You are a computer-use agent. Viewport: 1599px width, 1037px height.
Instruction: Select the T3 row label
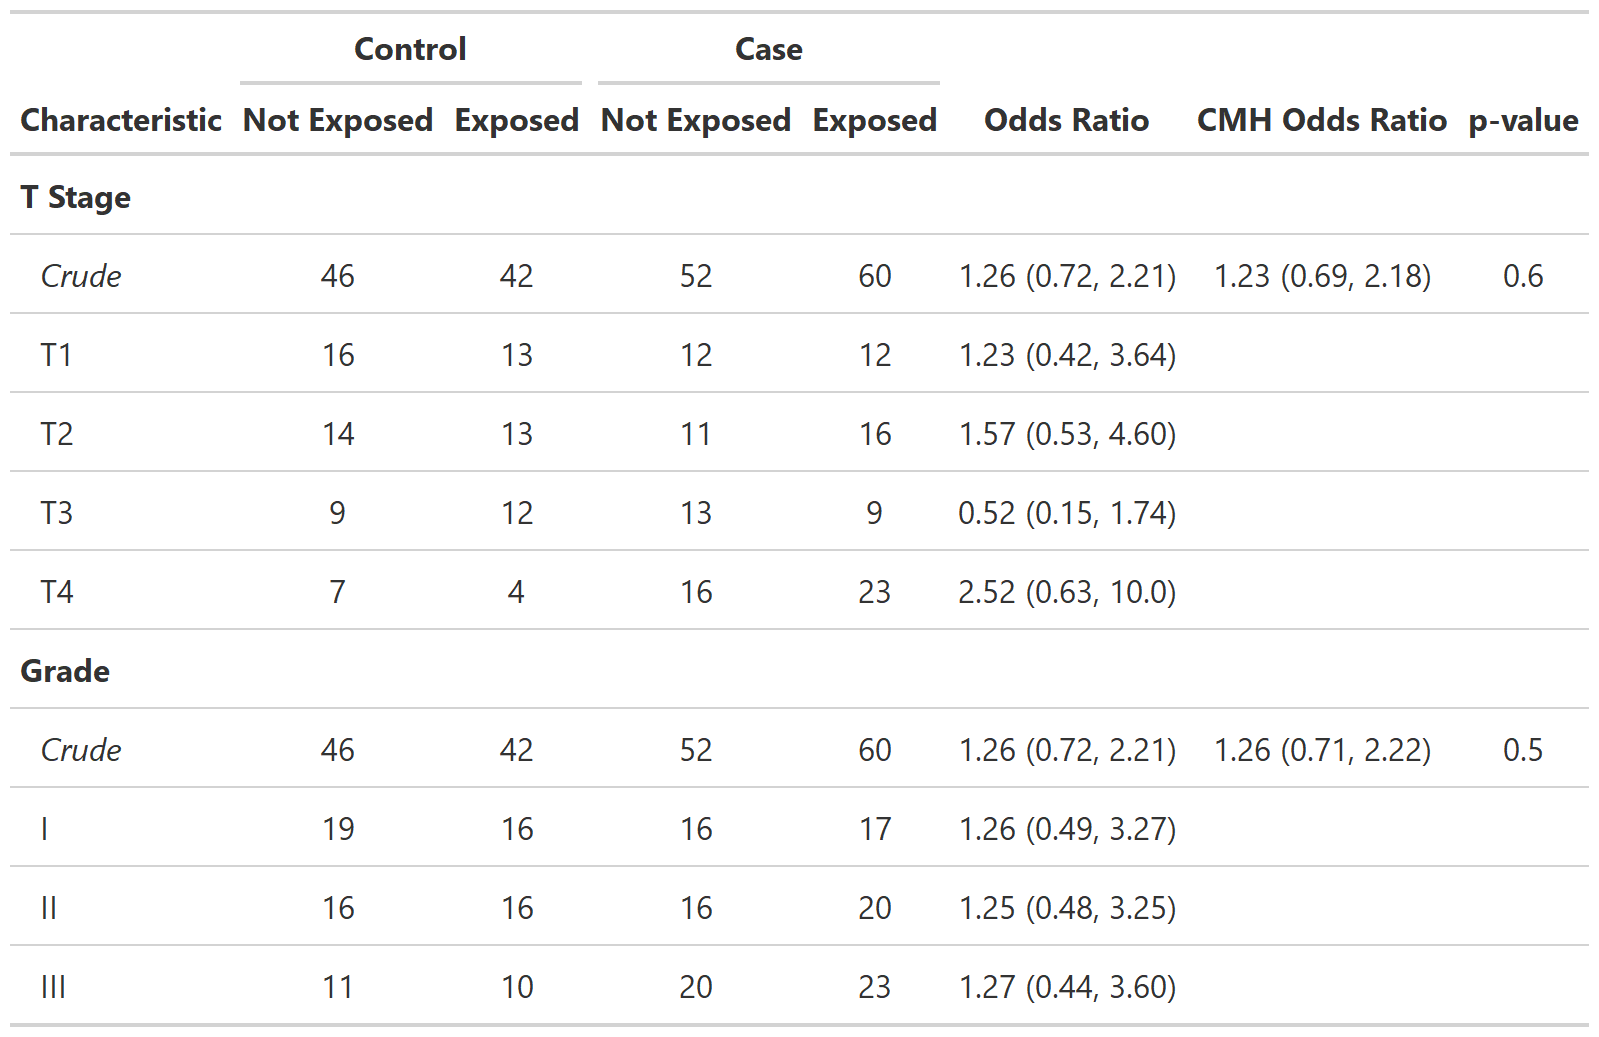(57, 513)
